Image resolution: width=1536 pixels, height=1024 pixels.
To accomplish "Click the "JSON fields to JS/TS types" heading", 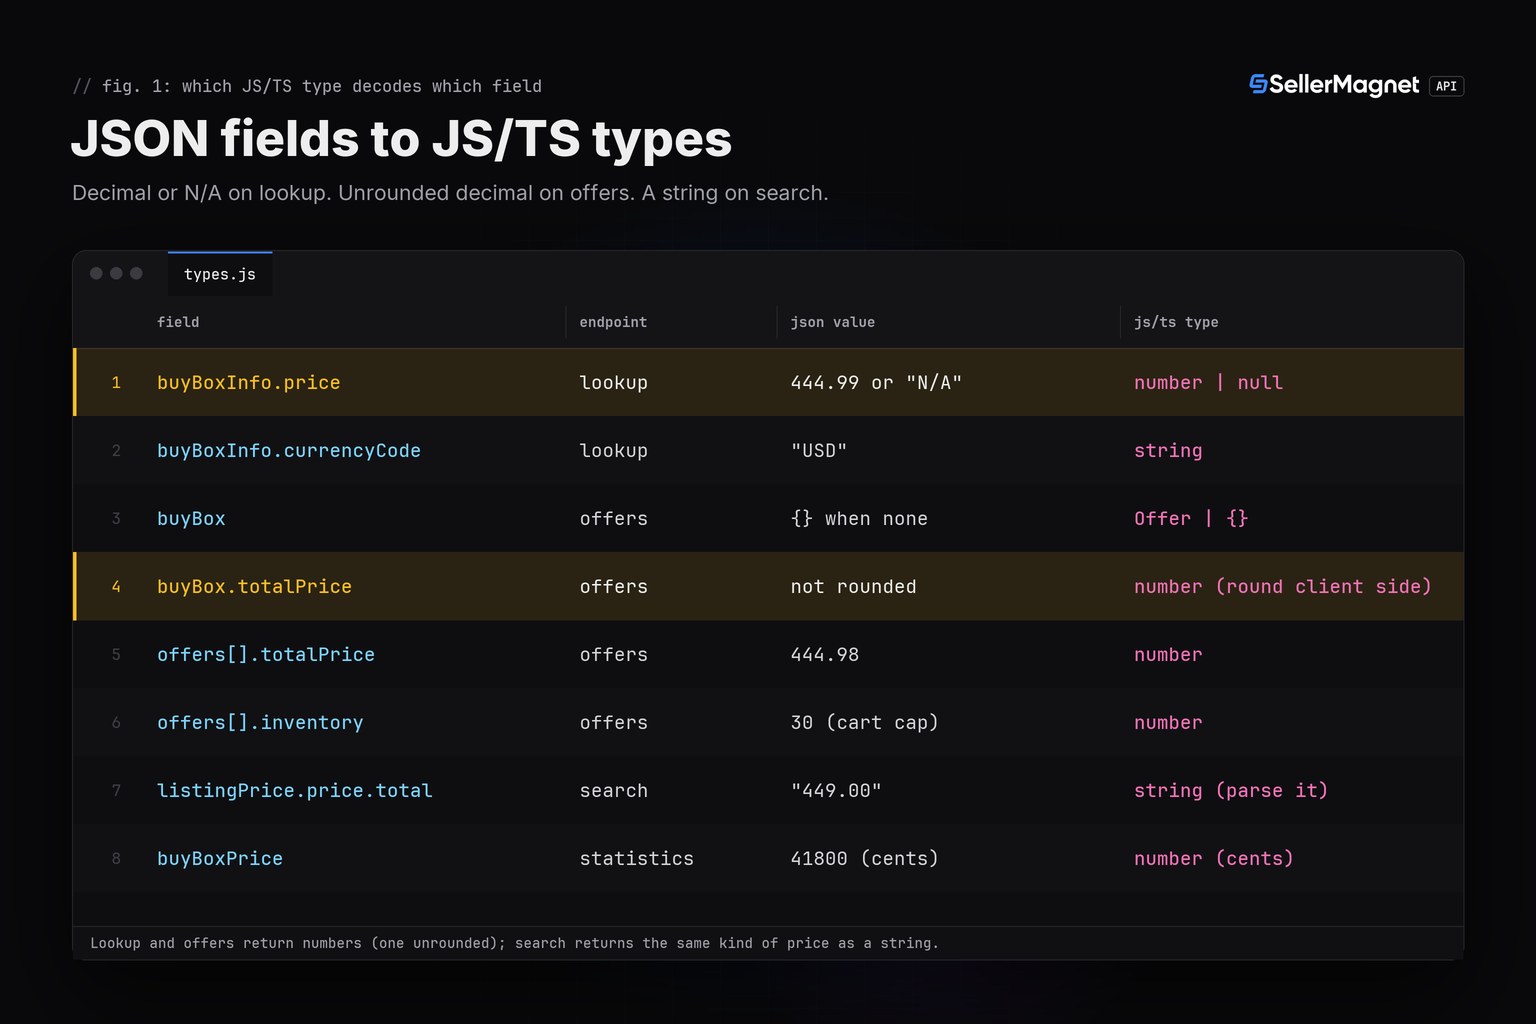I will click(402, 138).
